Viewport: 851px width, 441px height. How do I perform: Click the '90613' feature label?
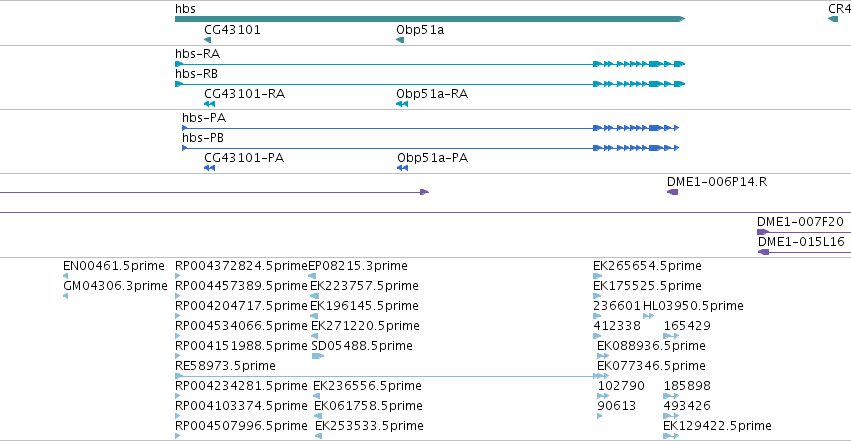tap(617, 406)
